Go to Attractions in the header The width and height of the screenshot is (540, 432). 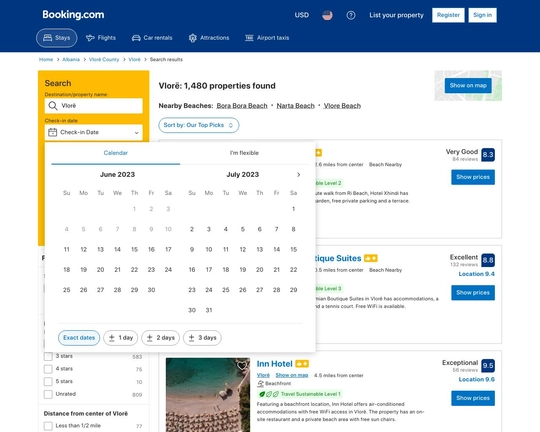[209, 38]
